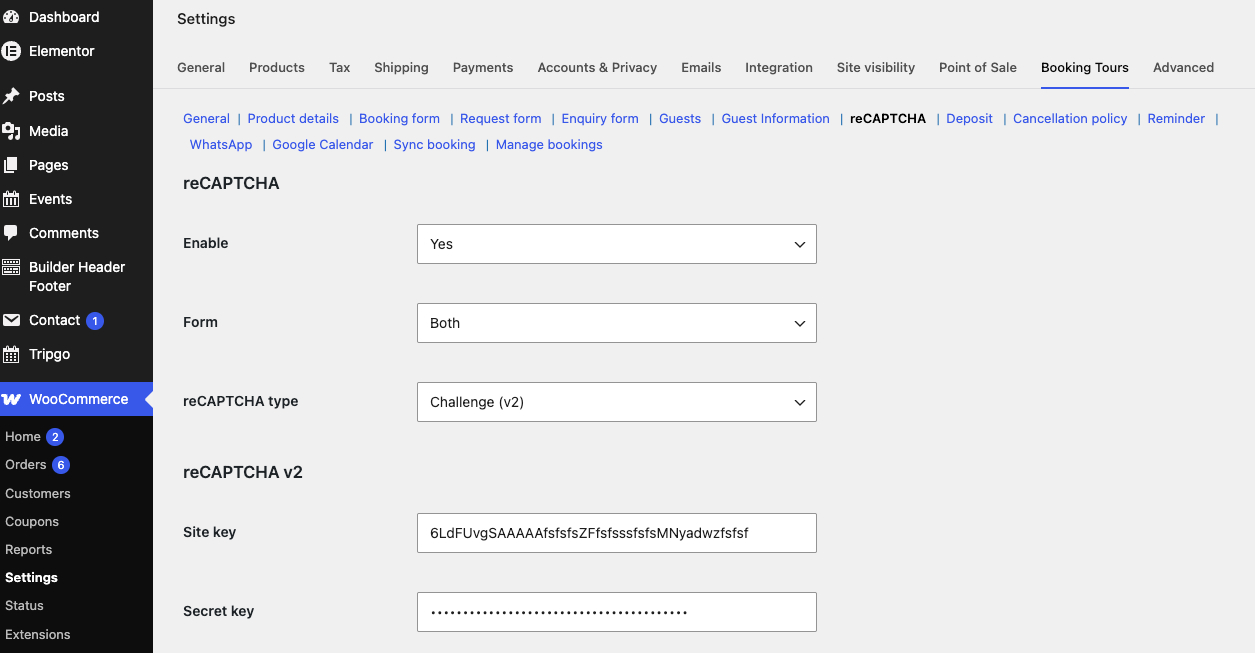Open the Tax settings tab
This screenshot has width=1255, height=653.
pyautogui.click(x=340, y=67)
